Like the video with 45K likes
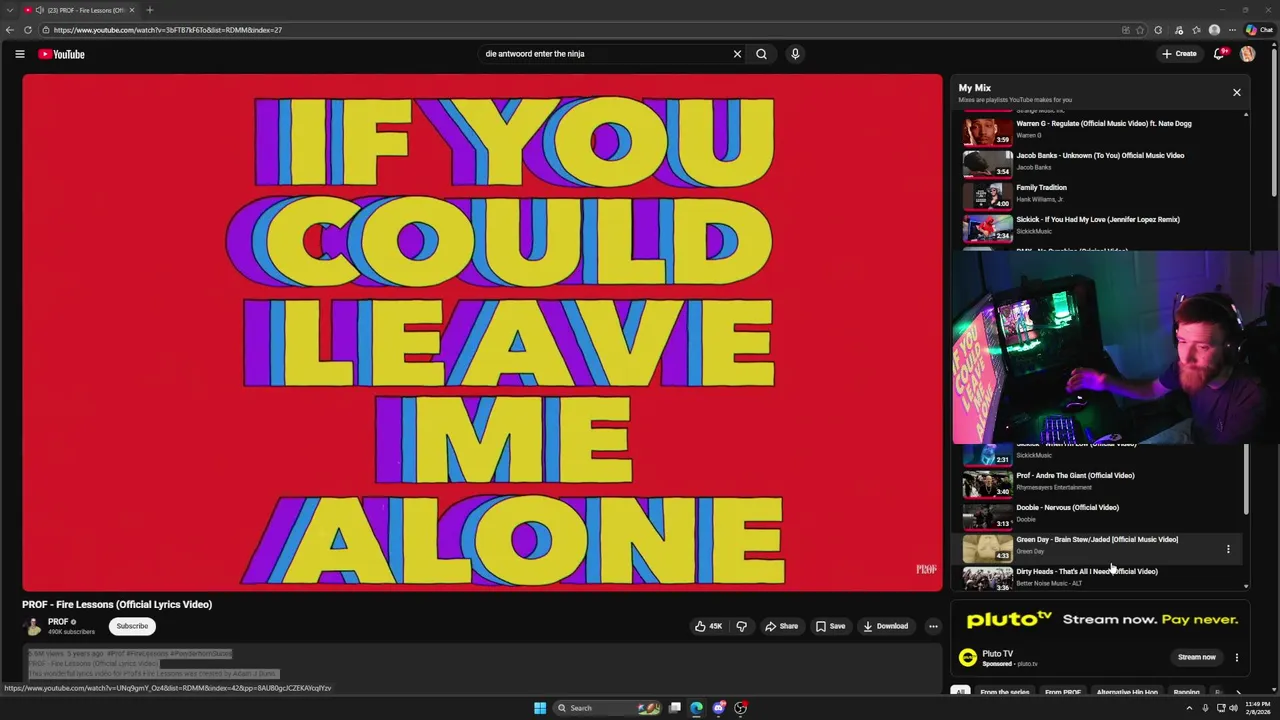The height and width of the screenshot is (720, 1280). click(x=708, y=626)
